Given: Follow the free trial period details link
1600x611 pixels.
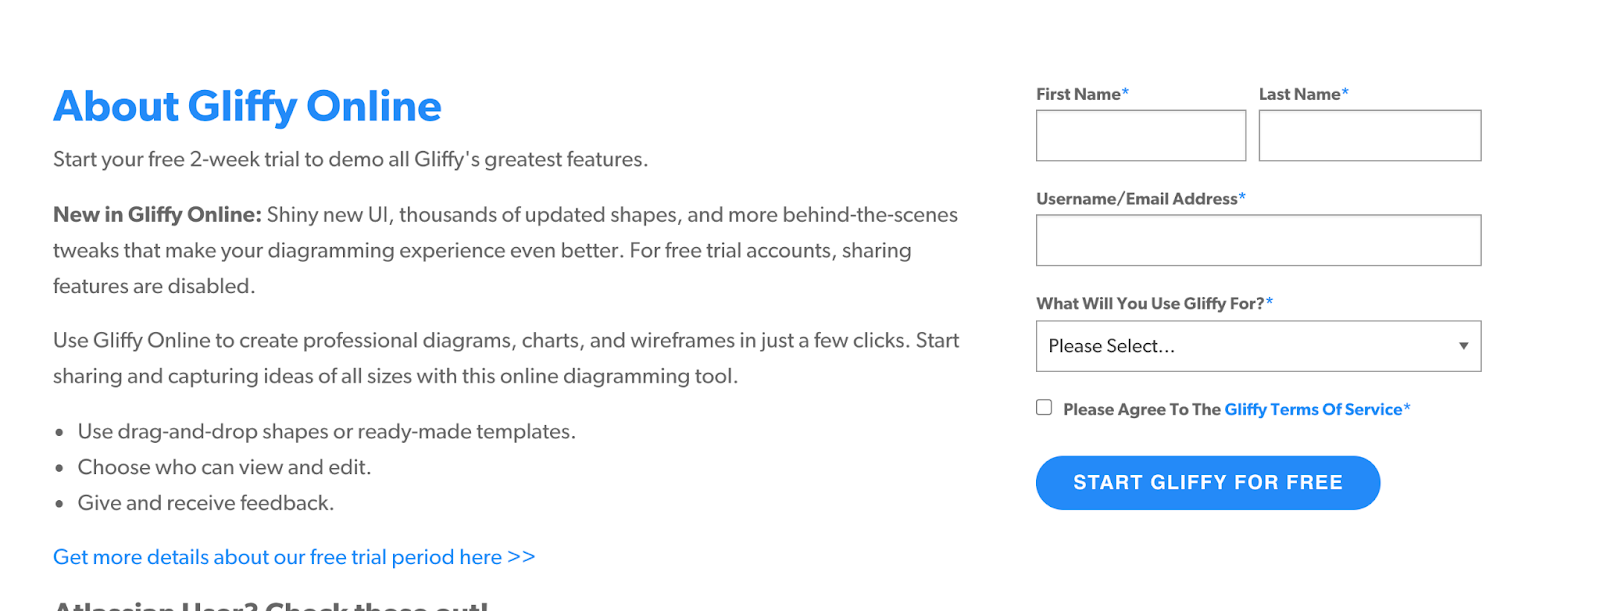Looking at the screenshot, I should tap(294, 557).
